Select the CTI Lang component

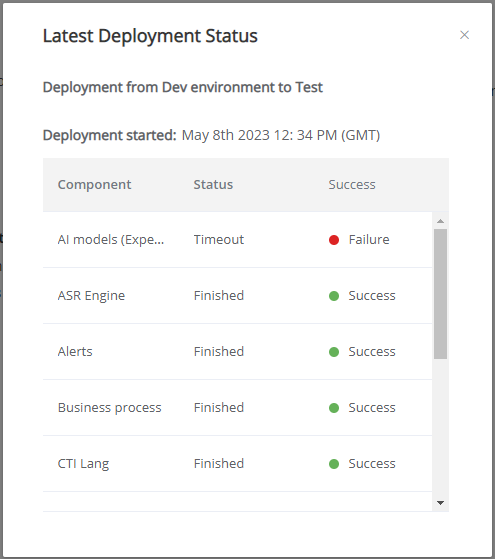click(83, 464)
